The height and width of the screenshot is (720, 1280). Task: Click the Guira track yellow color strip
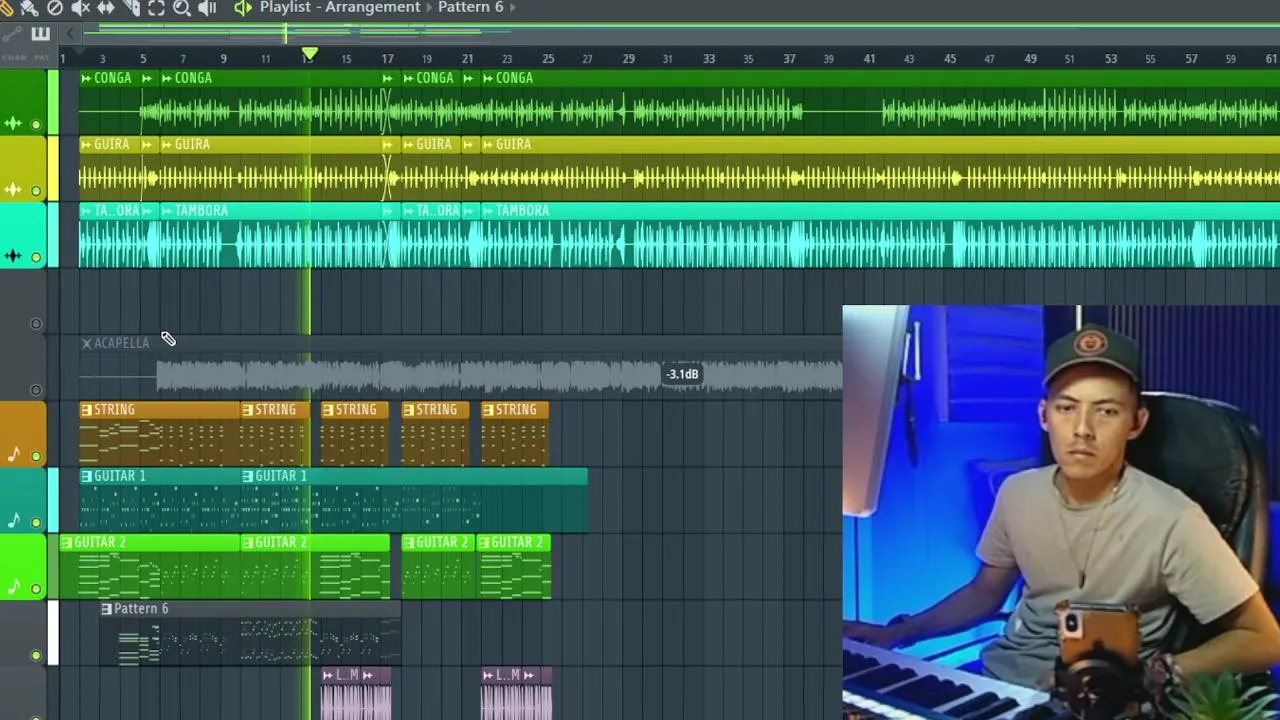(53, 168)
